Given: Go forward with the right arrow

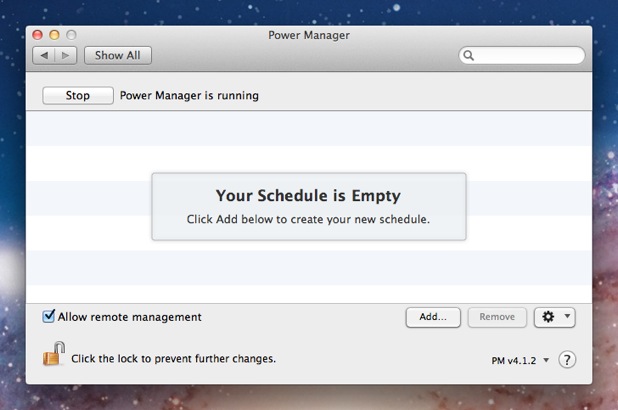Looking at the screenshot, I should click(x=66, y=55).
